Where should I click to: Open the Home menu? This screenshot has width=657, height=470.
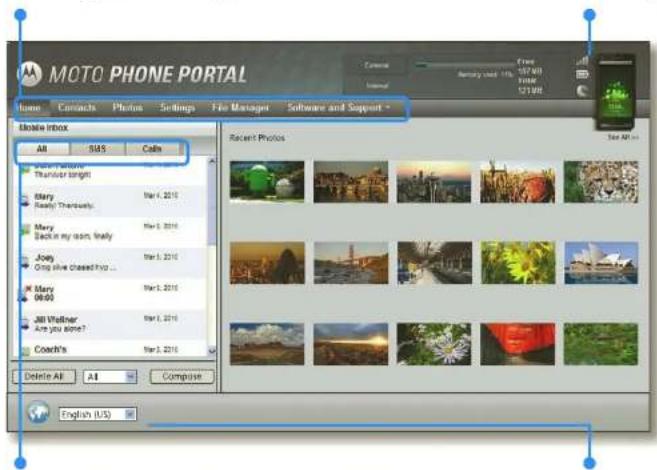(x=29, y=108)
